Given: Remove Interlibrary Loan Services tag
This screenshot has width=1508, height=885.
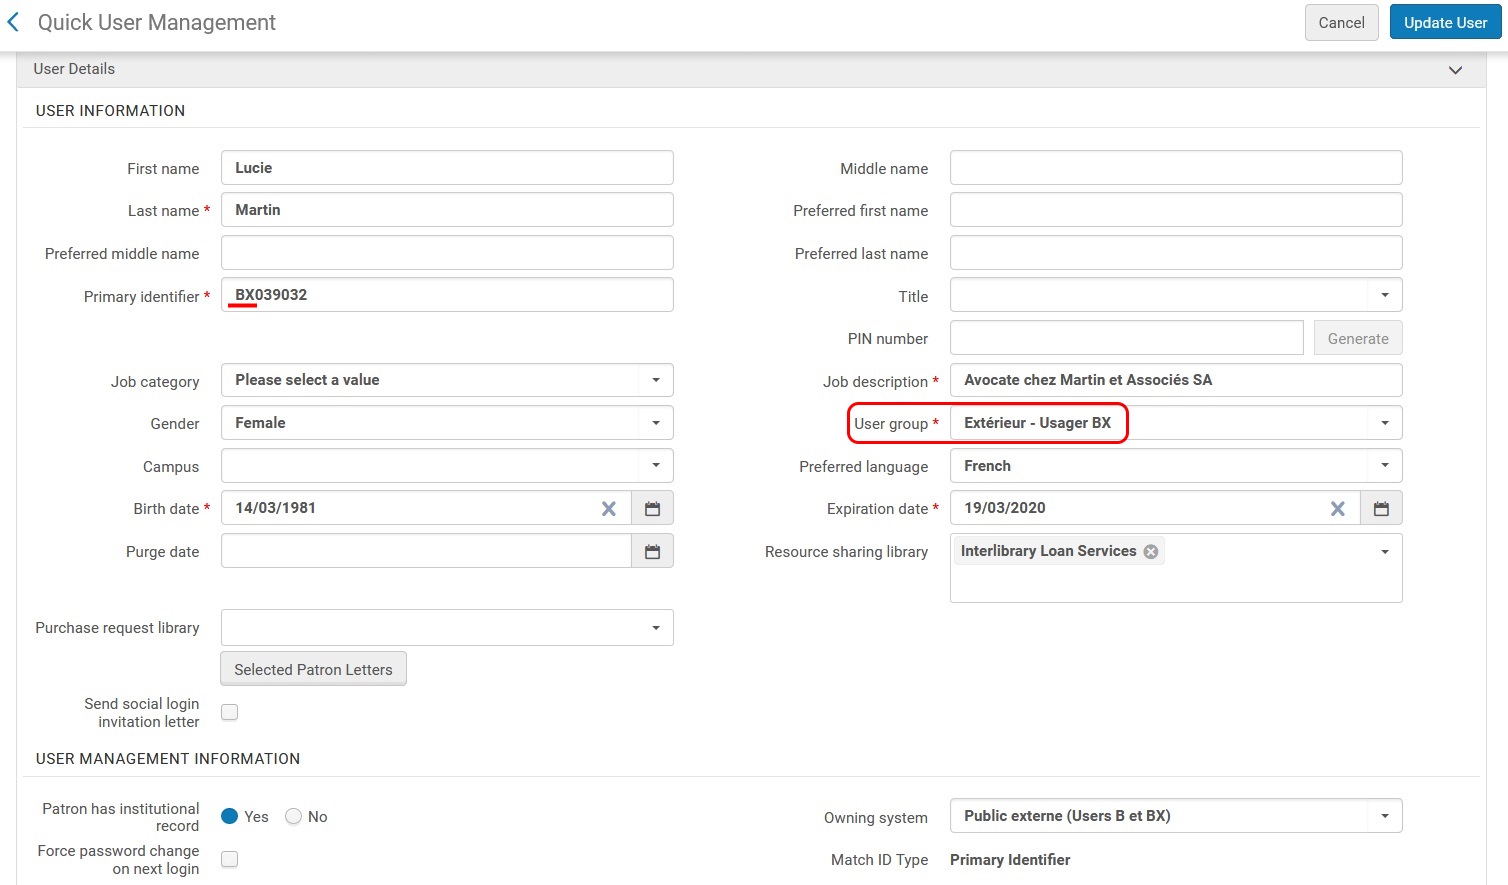Looking at the screenshot, I should (1151, 552).
